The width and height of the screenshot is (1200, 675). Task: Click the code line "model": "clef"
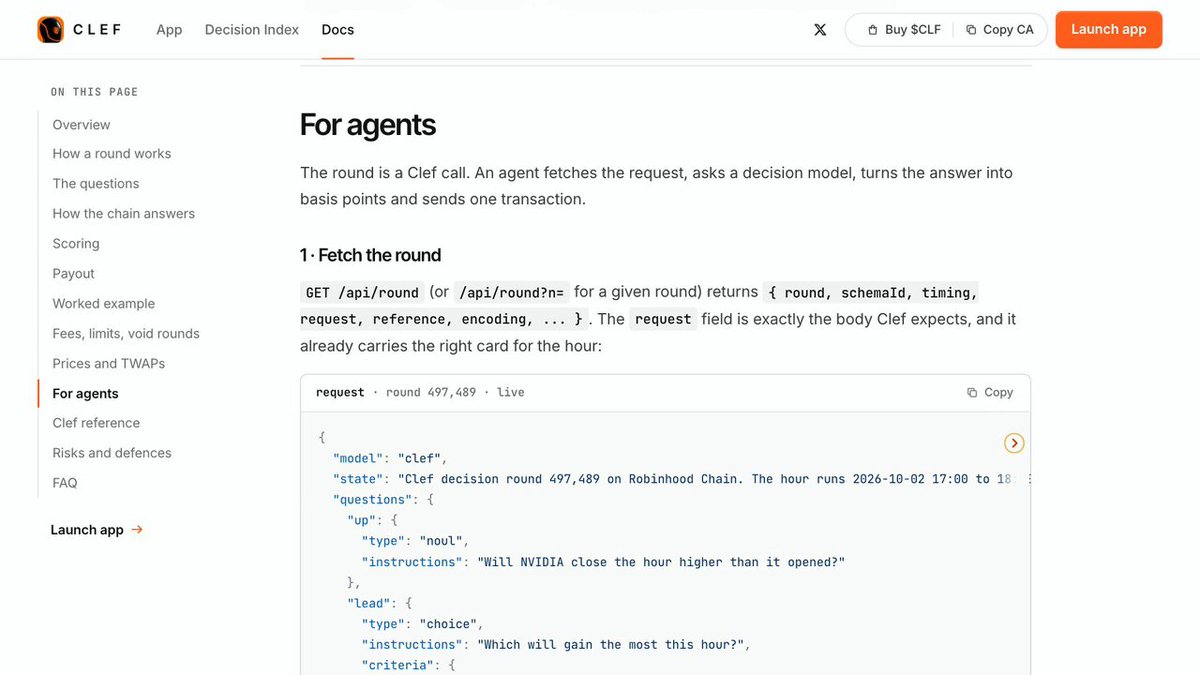[390, 459]
